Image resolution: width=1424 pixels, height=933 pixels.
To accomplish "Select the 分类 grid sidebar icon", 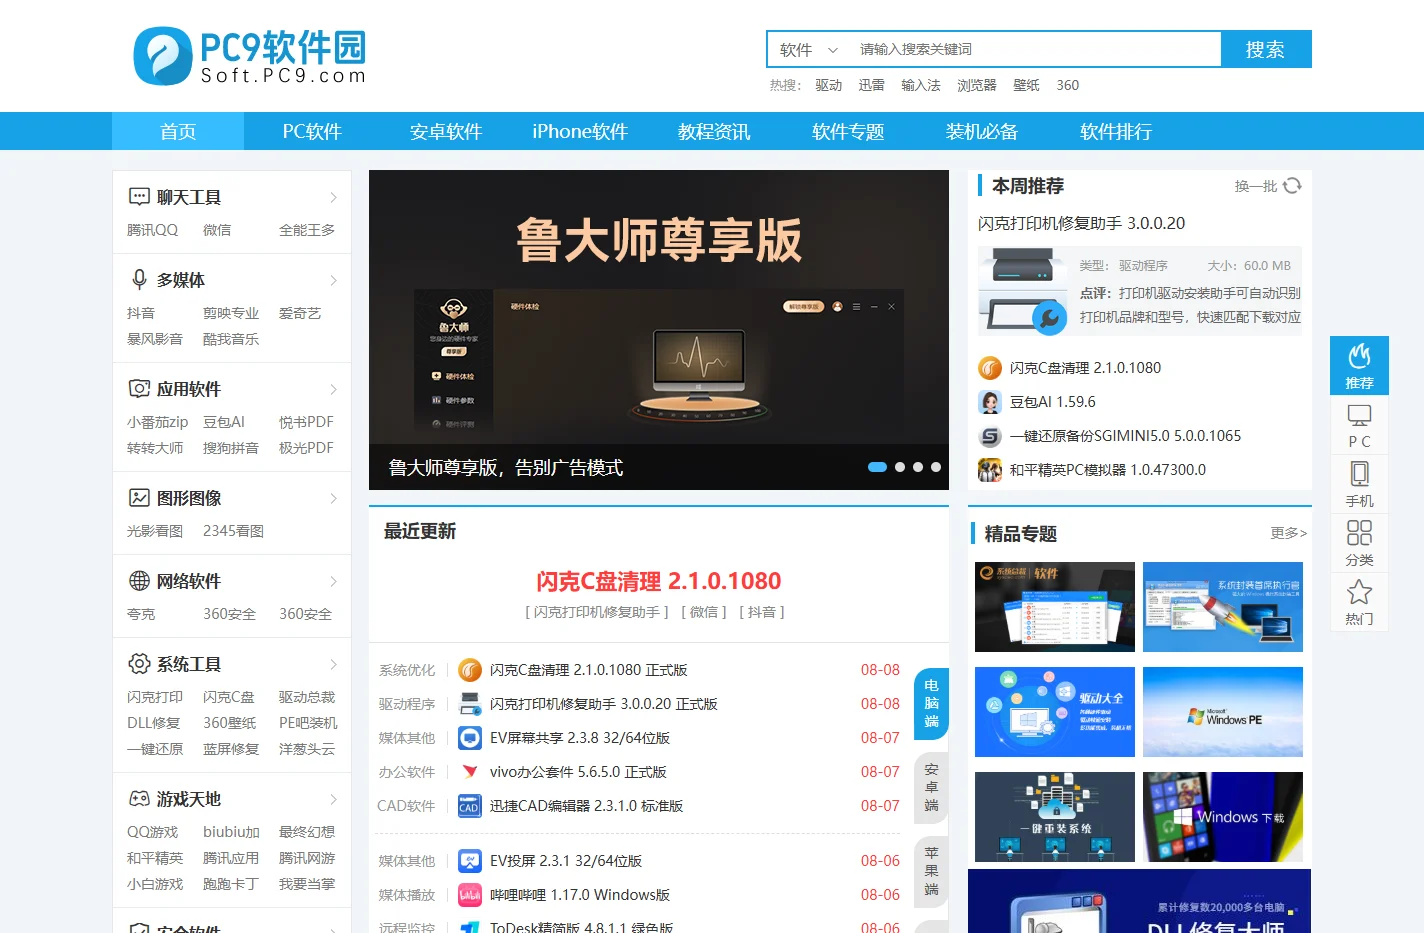I will pos(1359,543).
